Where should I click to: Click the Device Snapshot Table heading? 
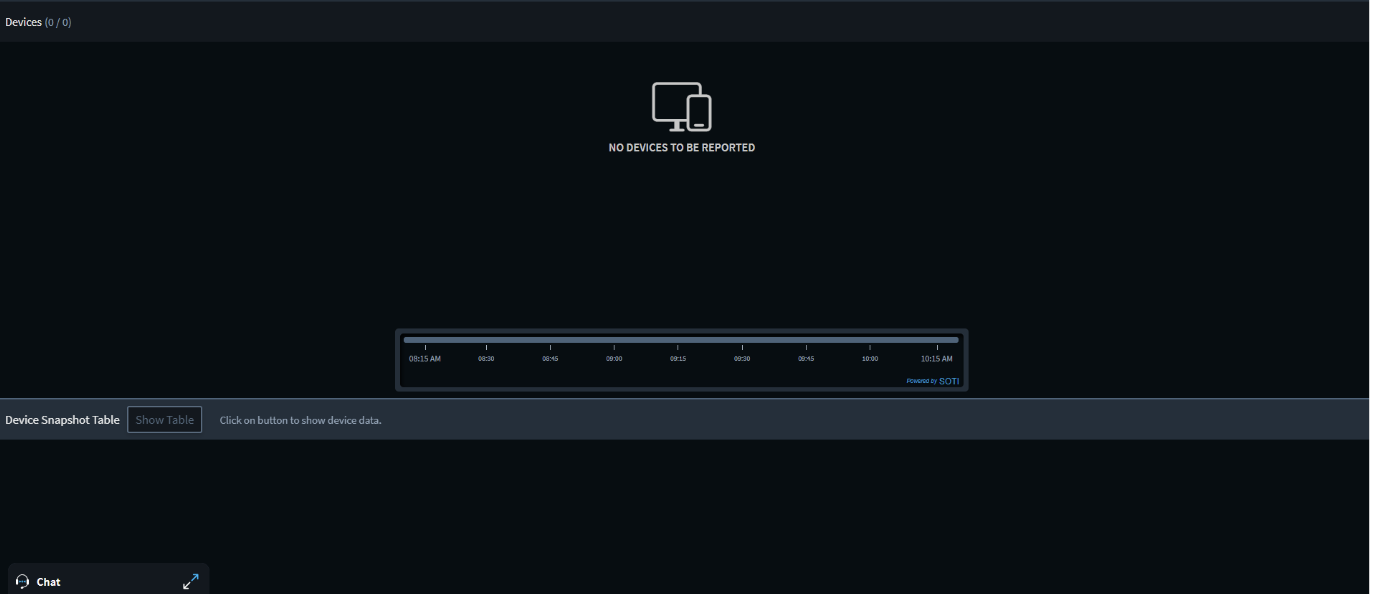point(62,420)
